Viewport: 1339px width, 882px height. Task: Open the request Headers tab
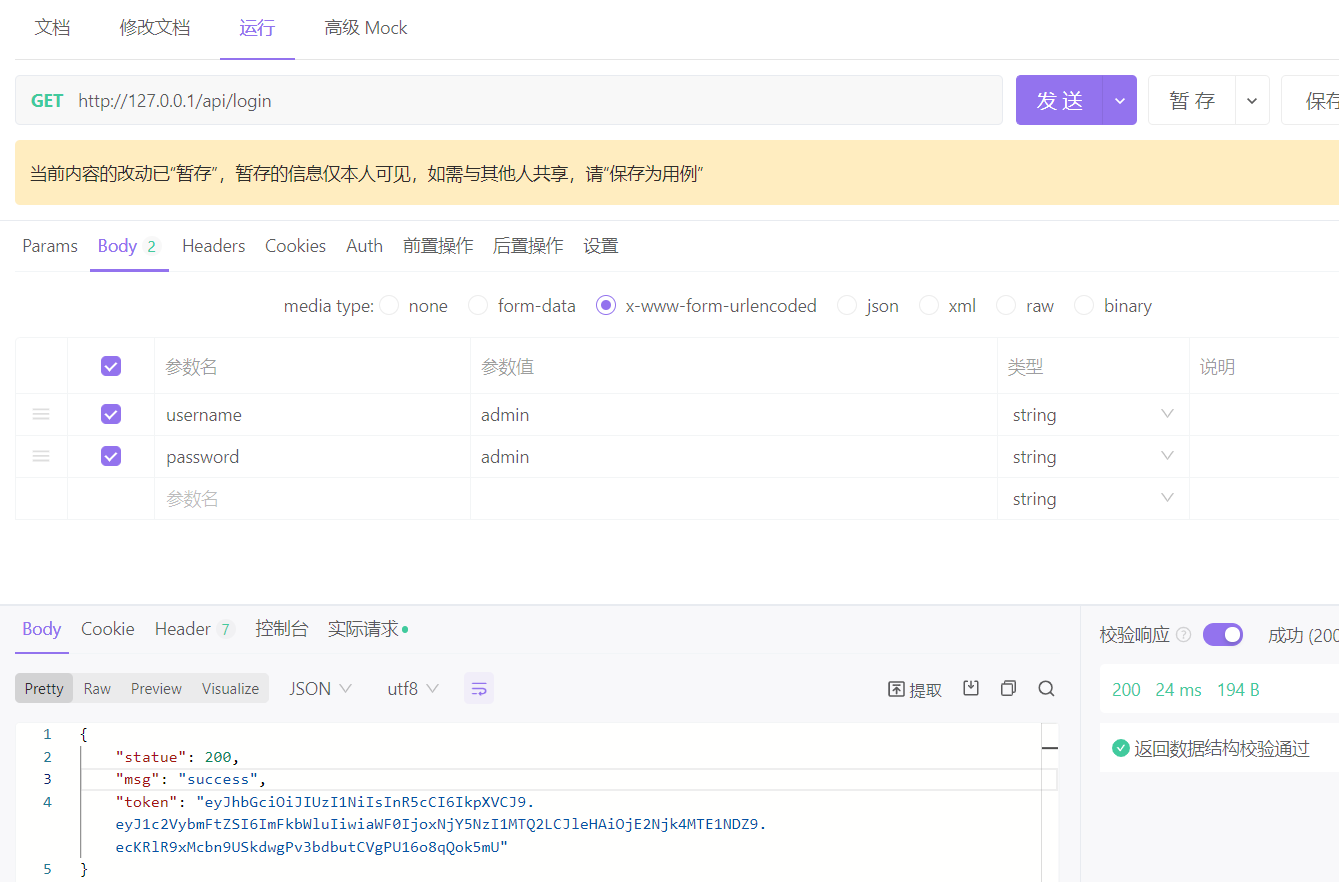point(213,246)
